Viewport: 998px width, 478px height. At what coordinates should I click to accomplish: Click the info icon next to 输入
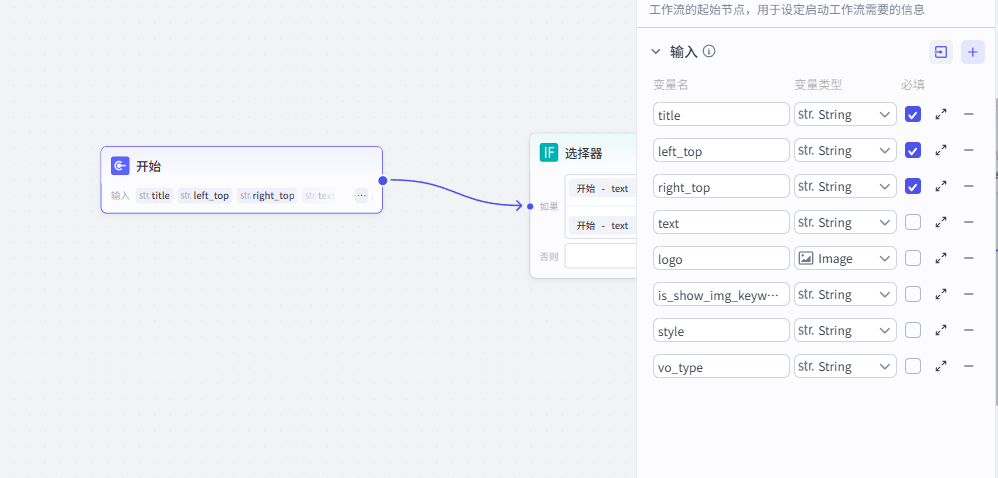click(709, 52)
